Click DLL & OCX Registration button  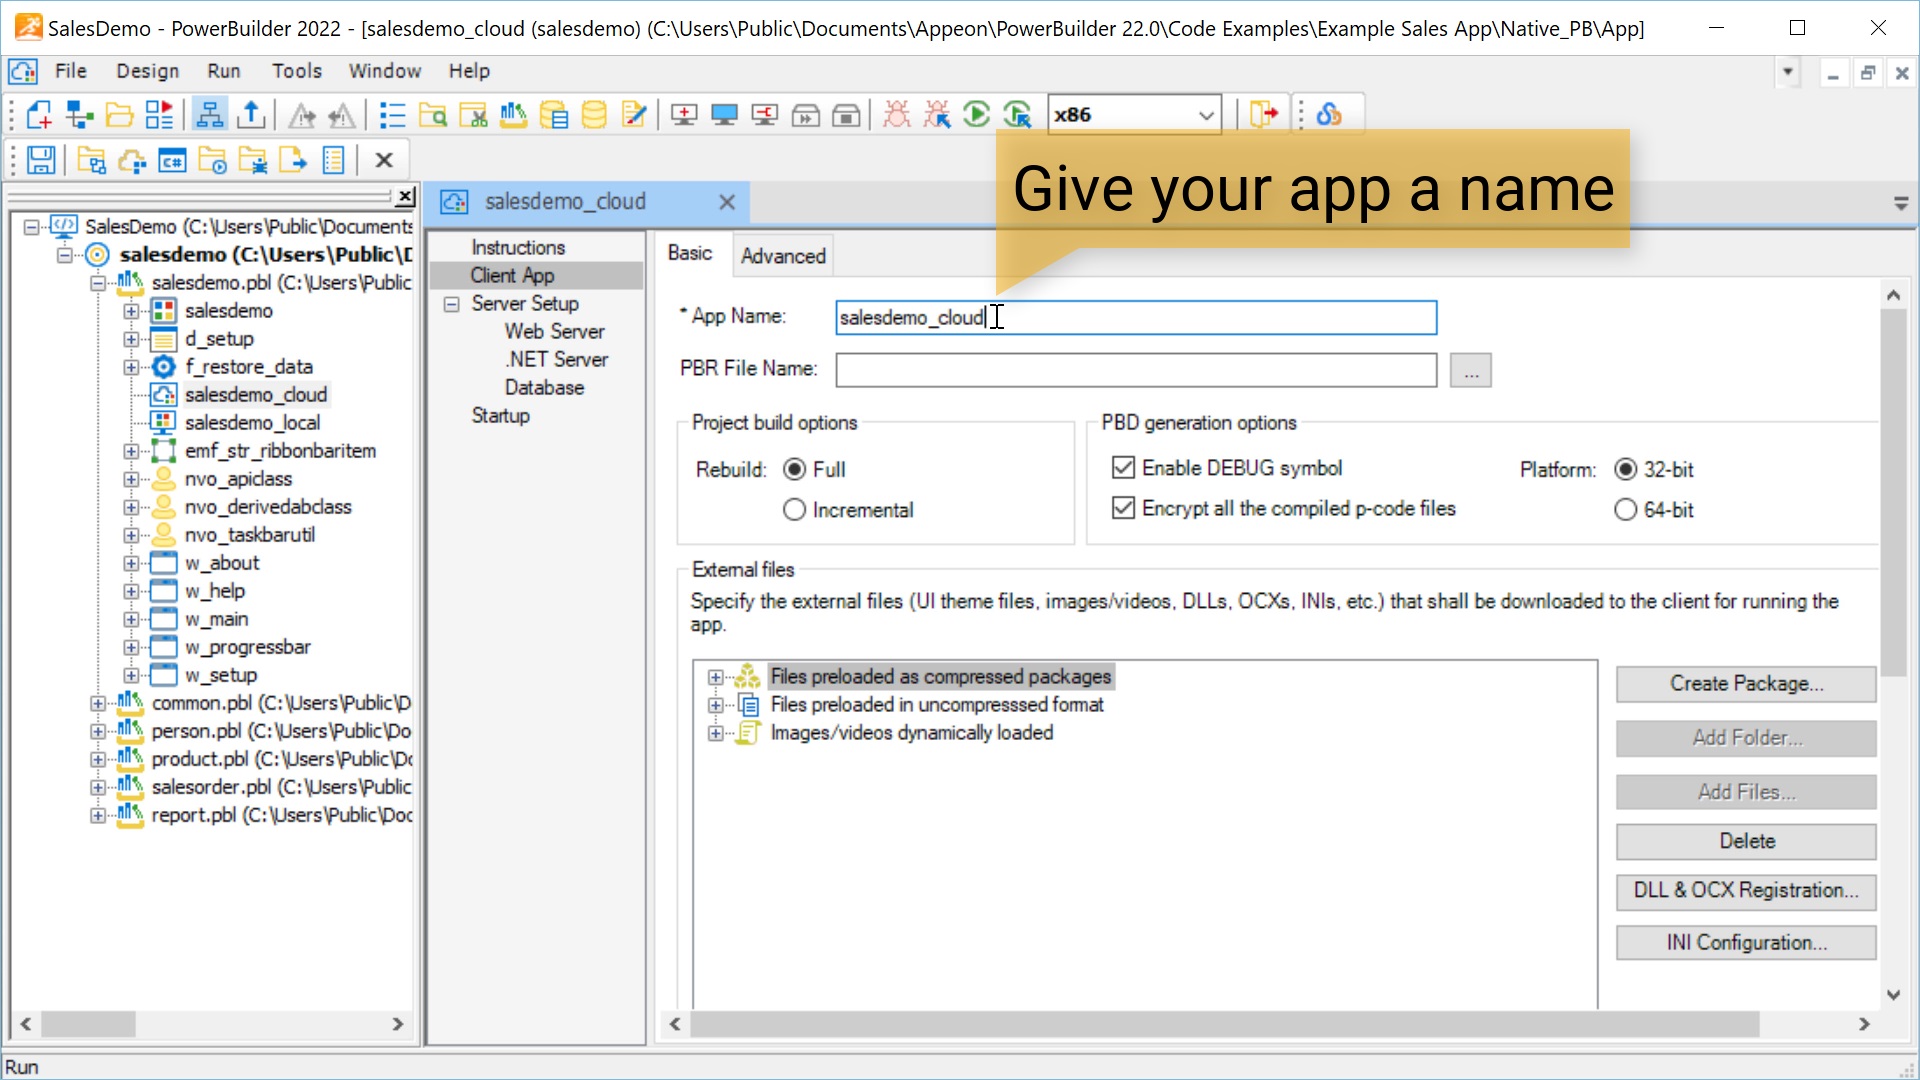click(1746, 890)
